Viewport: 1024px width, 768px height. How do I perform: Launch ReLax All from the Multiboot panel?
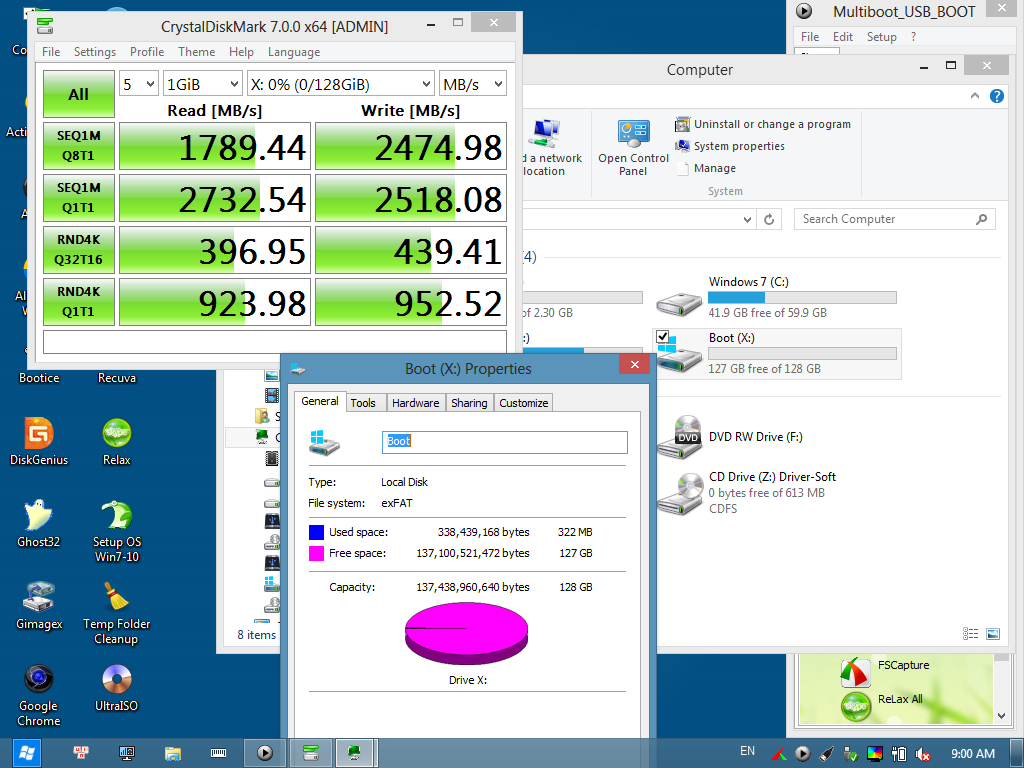882,705
